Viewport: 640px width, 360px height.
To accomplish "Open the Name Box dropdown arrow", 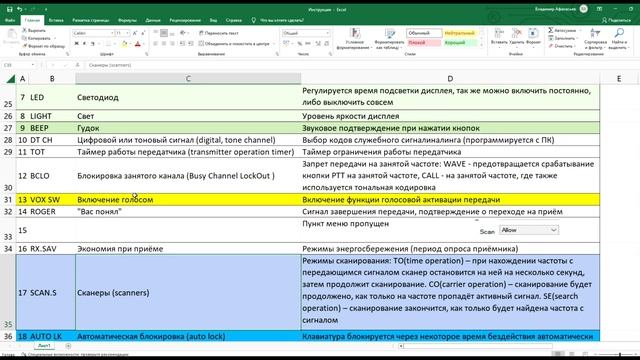I will [x=33, y=65].
